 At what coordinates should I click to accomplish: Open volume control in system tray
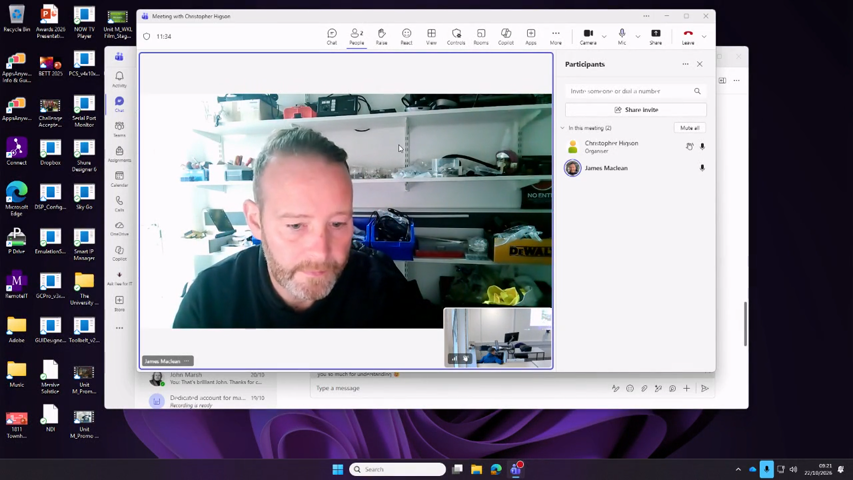tap(793, 469)
